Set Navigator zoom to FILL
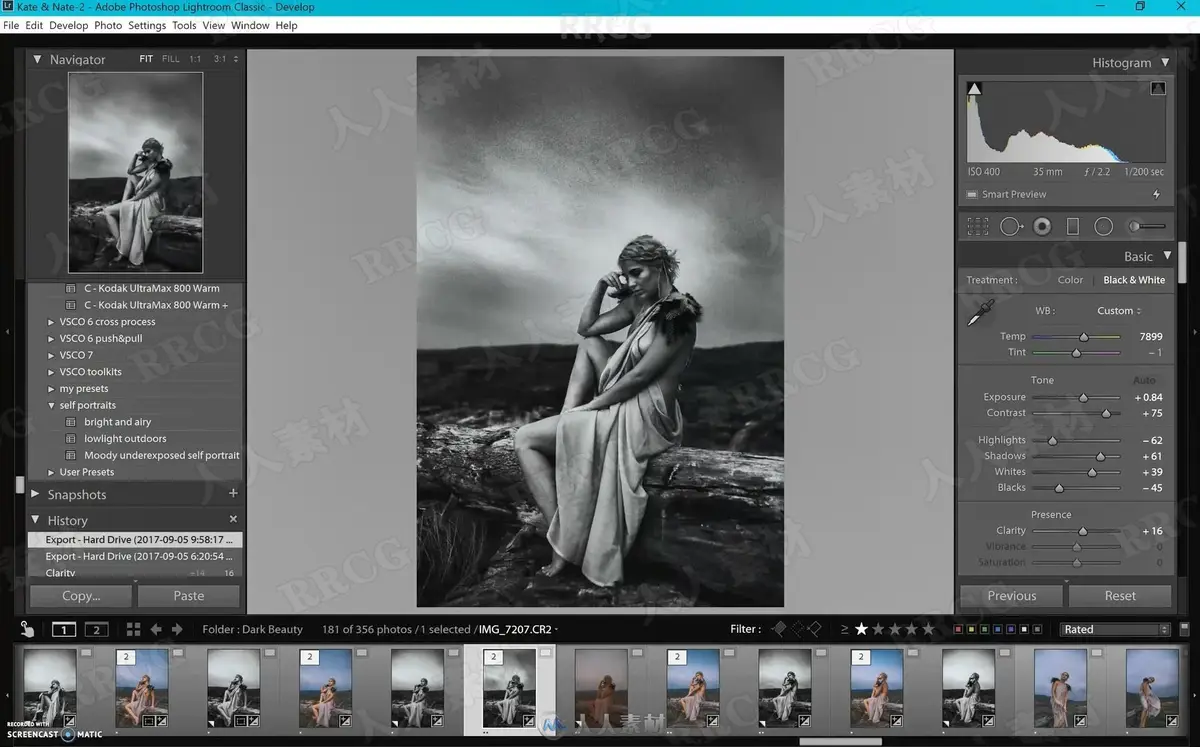Screen dimensions: 1200x747 (x=171, y=59)
